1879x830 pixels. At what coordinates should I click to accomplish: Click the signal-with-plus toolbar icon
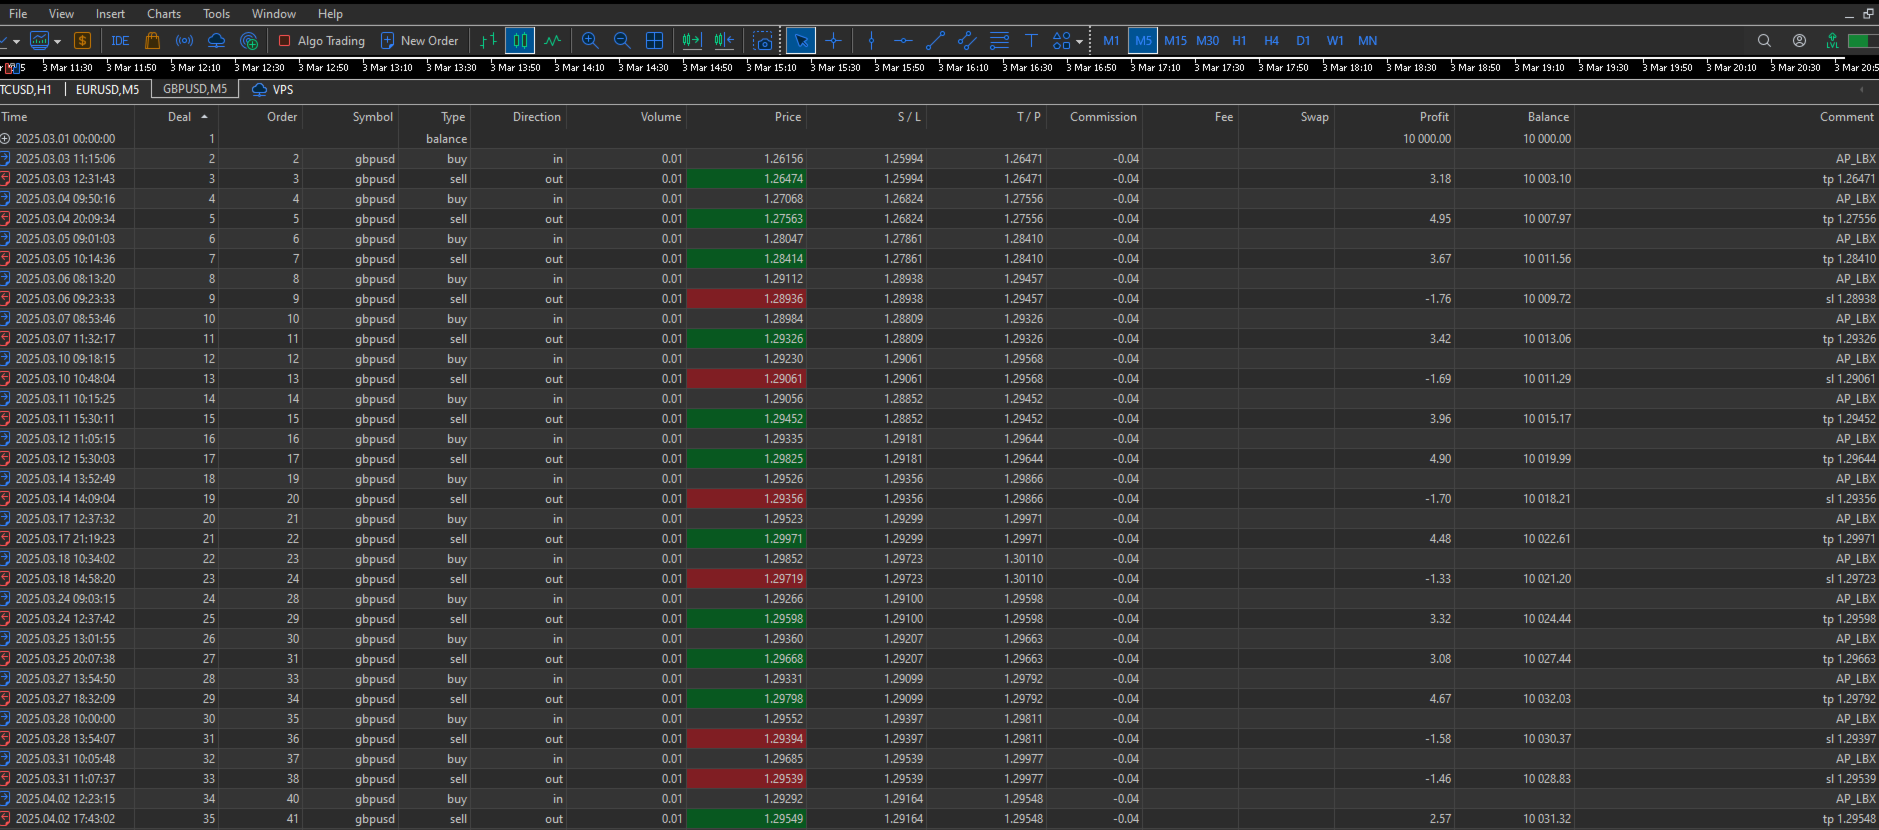click(249, 41)
